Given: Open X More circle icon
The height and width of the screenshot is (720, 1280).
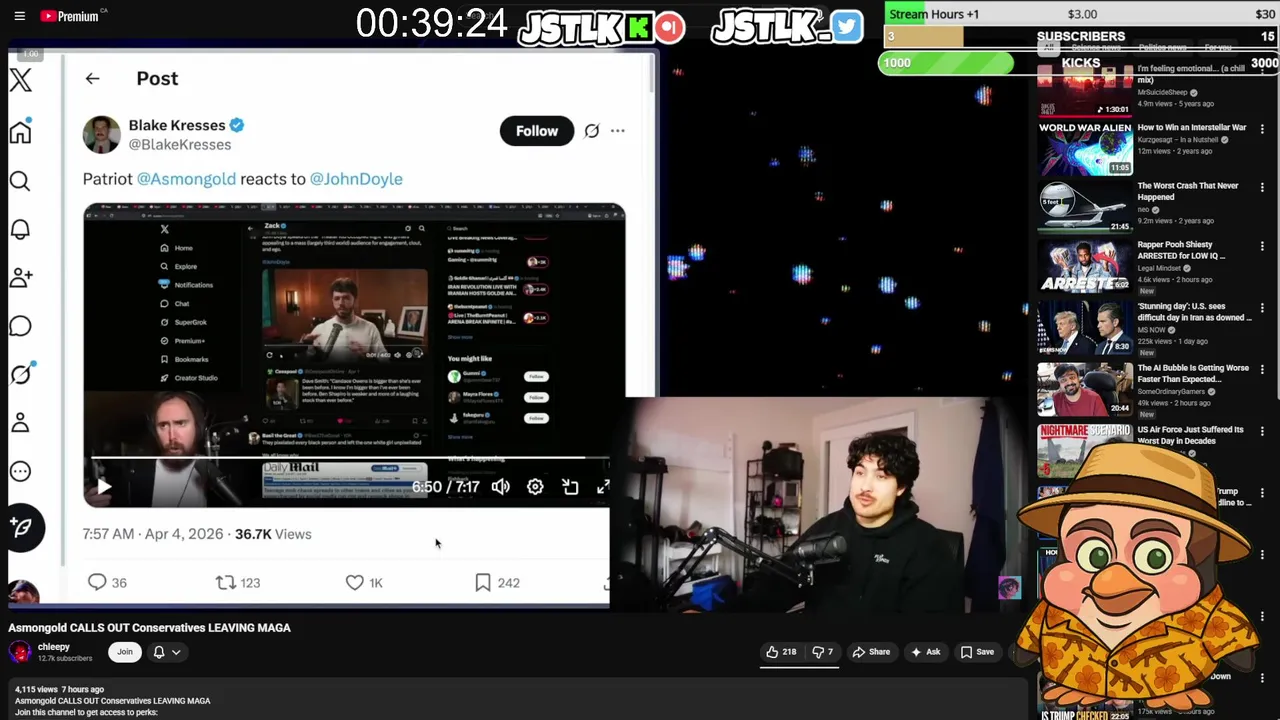Looking at the screenshot, I should 21,471.
